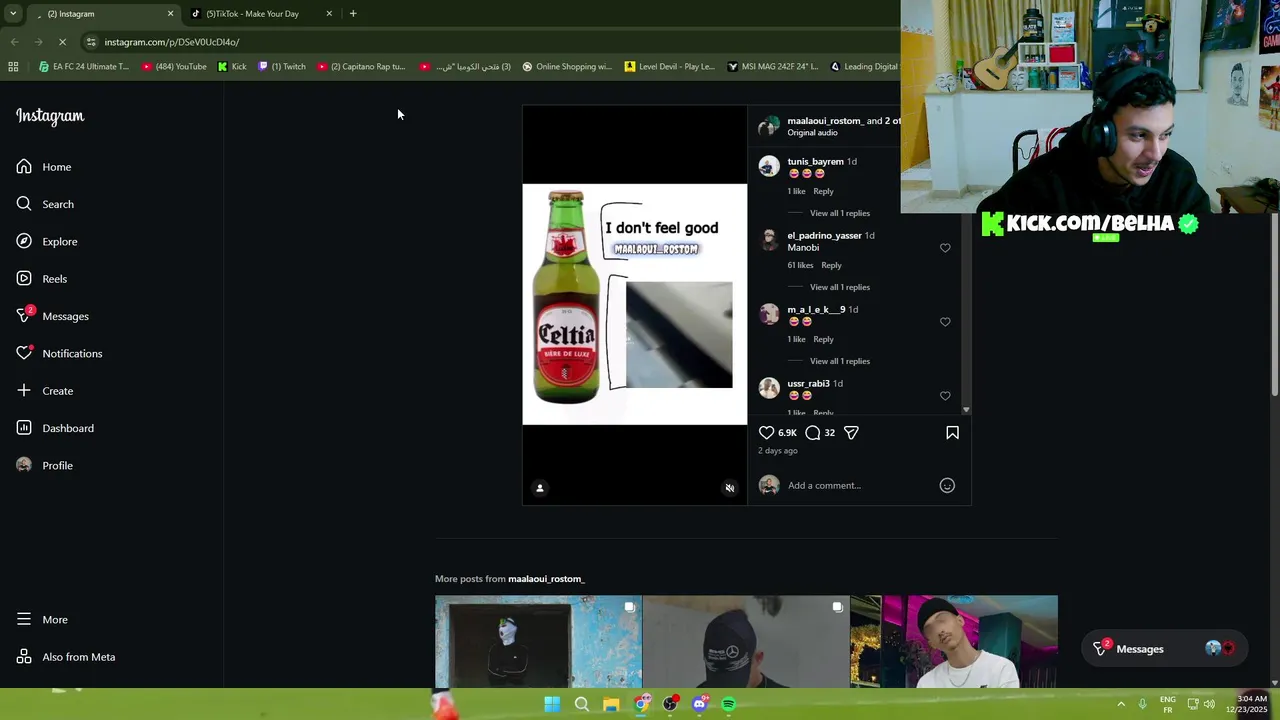Open the browser apps grid shortcut
The width and height of the screenshot is (1280, 720).
pyautogui.click(x=13, y=67)
